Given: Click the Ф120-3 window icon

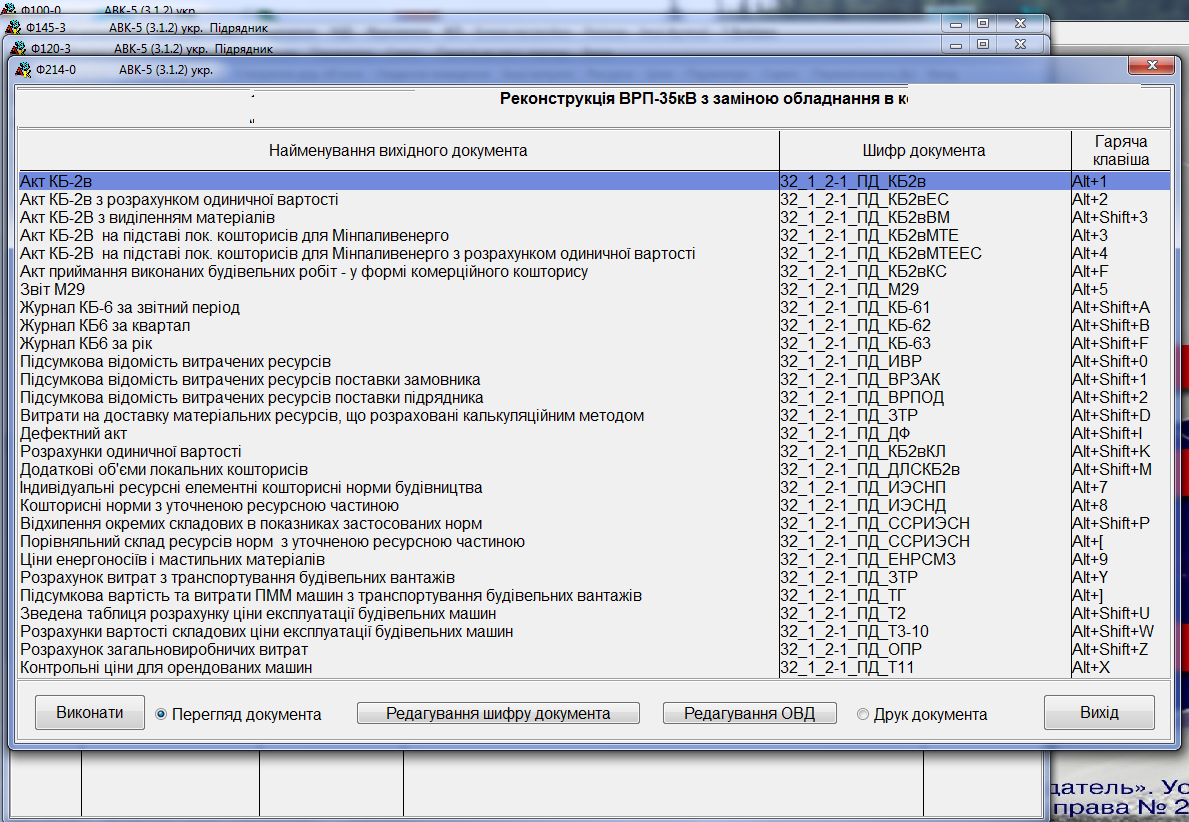Looking at the screenshot, I should tap(17, 48).
